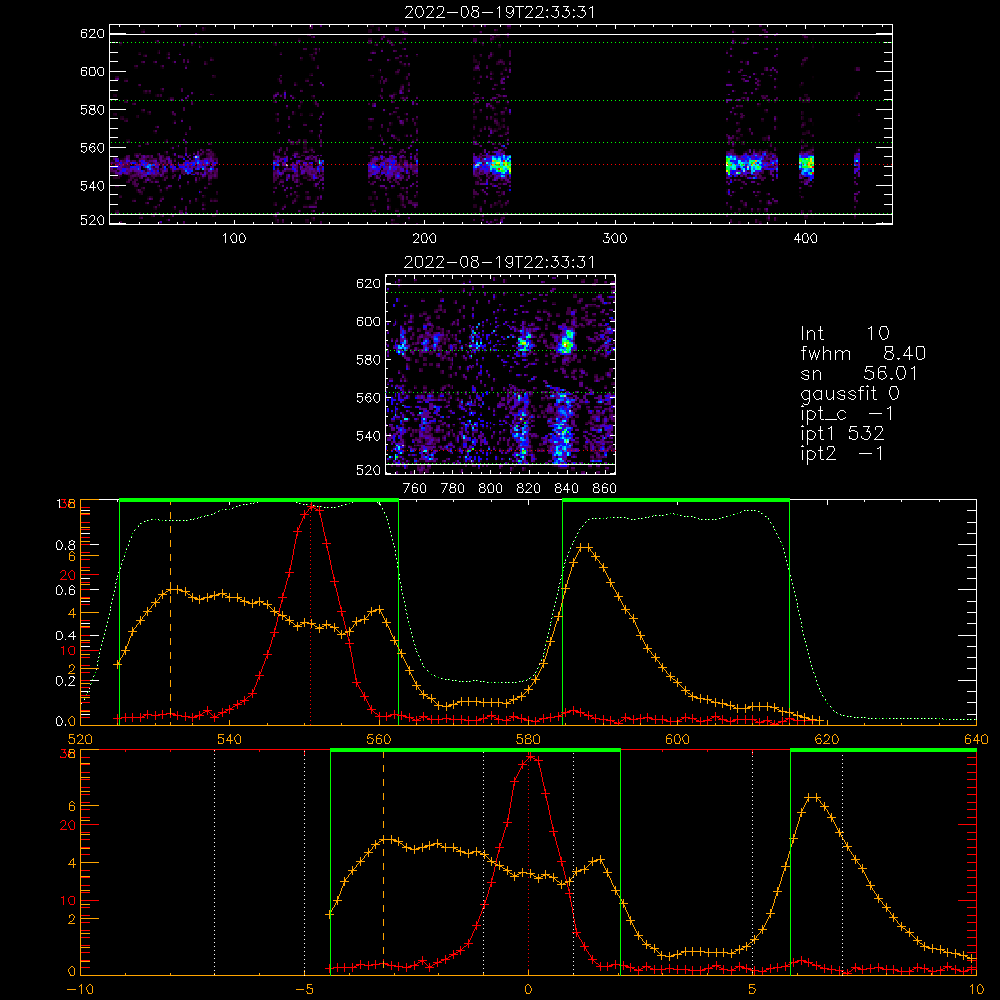Viewport: 1000px width, 1000px height.
Task: Click white y-axis label 0.4 on upper profile plot
Action: click(x=66, y=635)
